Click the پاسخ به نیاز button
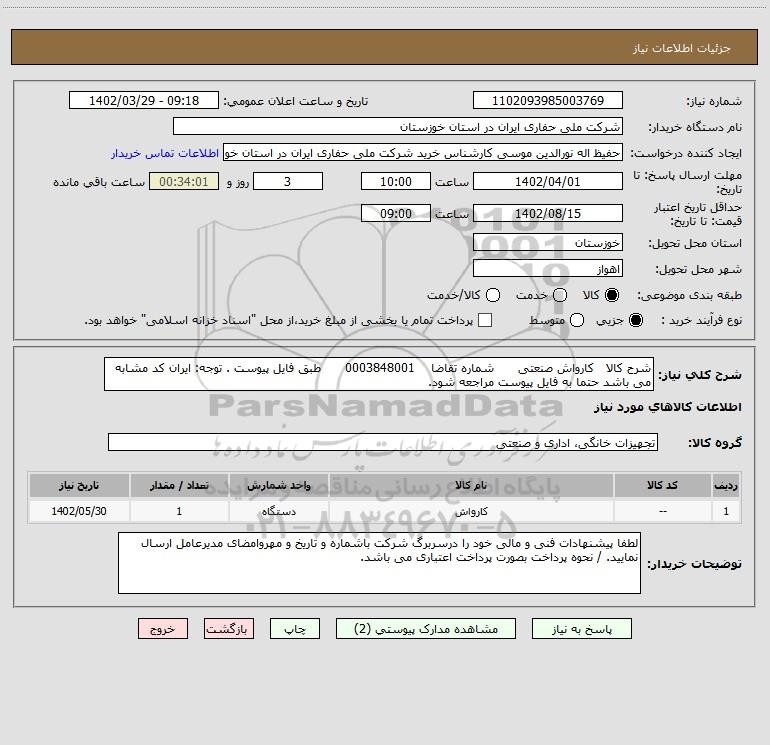Image resolution: width=770 pixels, height=745 pixels. 582,629
